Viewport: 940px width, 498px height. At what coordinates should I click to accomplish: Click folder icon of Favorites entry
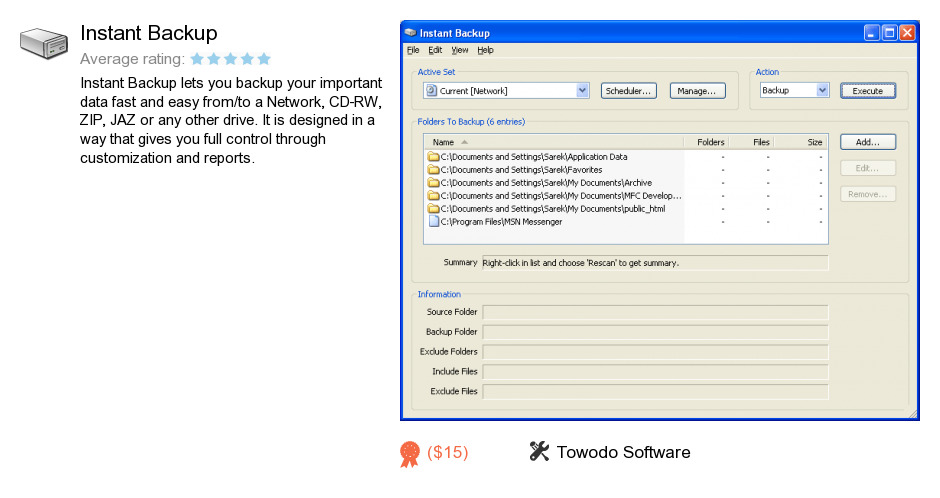click(433, 170)
